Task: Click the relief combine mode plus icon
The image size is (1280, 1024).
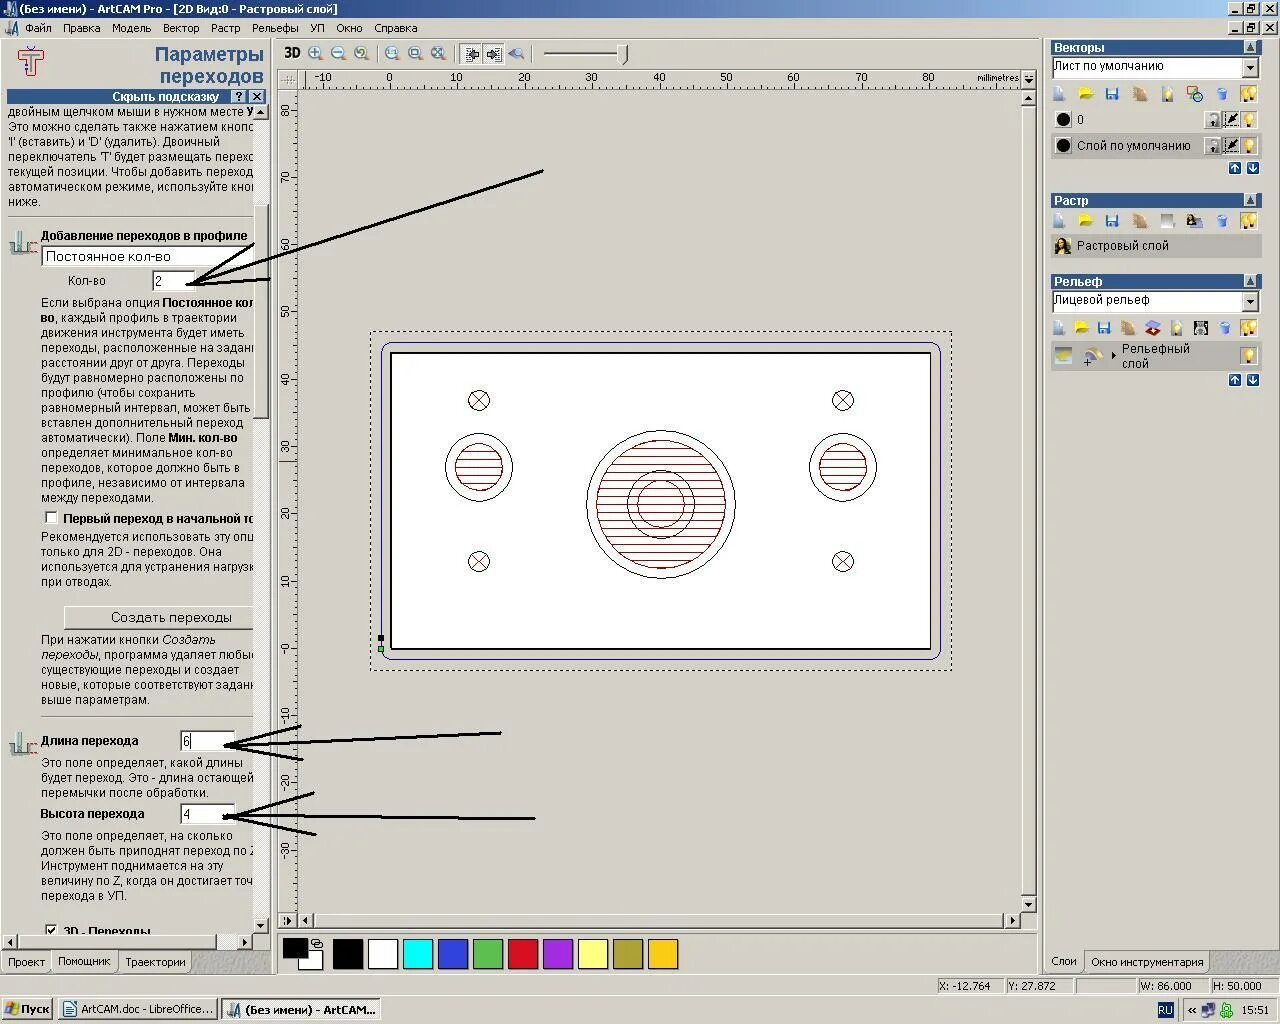Action: [1093, 356]
